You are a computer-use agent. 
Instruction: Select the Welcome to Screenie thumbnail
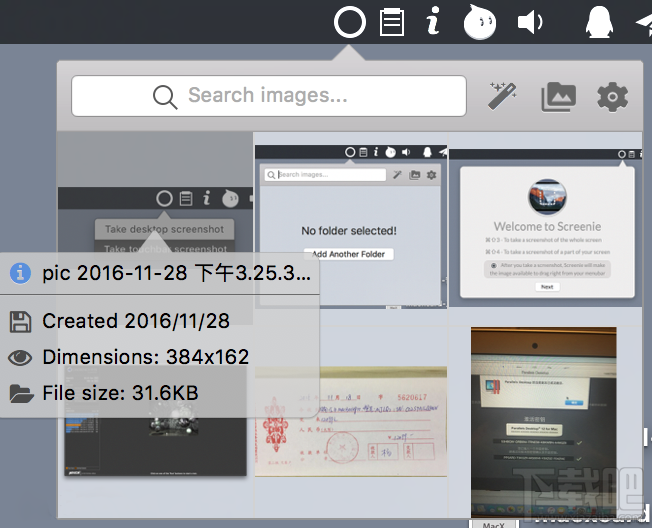click(x=546, y=228)
